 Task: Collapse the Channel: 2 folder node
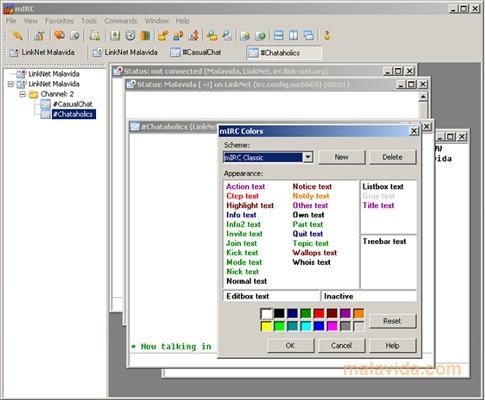pos(23,94)
